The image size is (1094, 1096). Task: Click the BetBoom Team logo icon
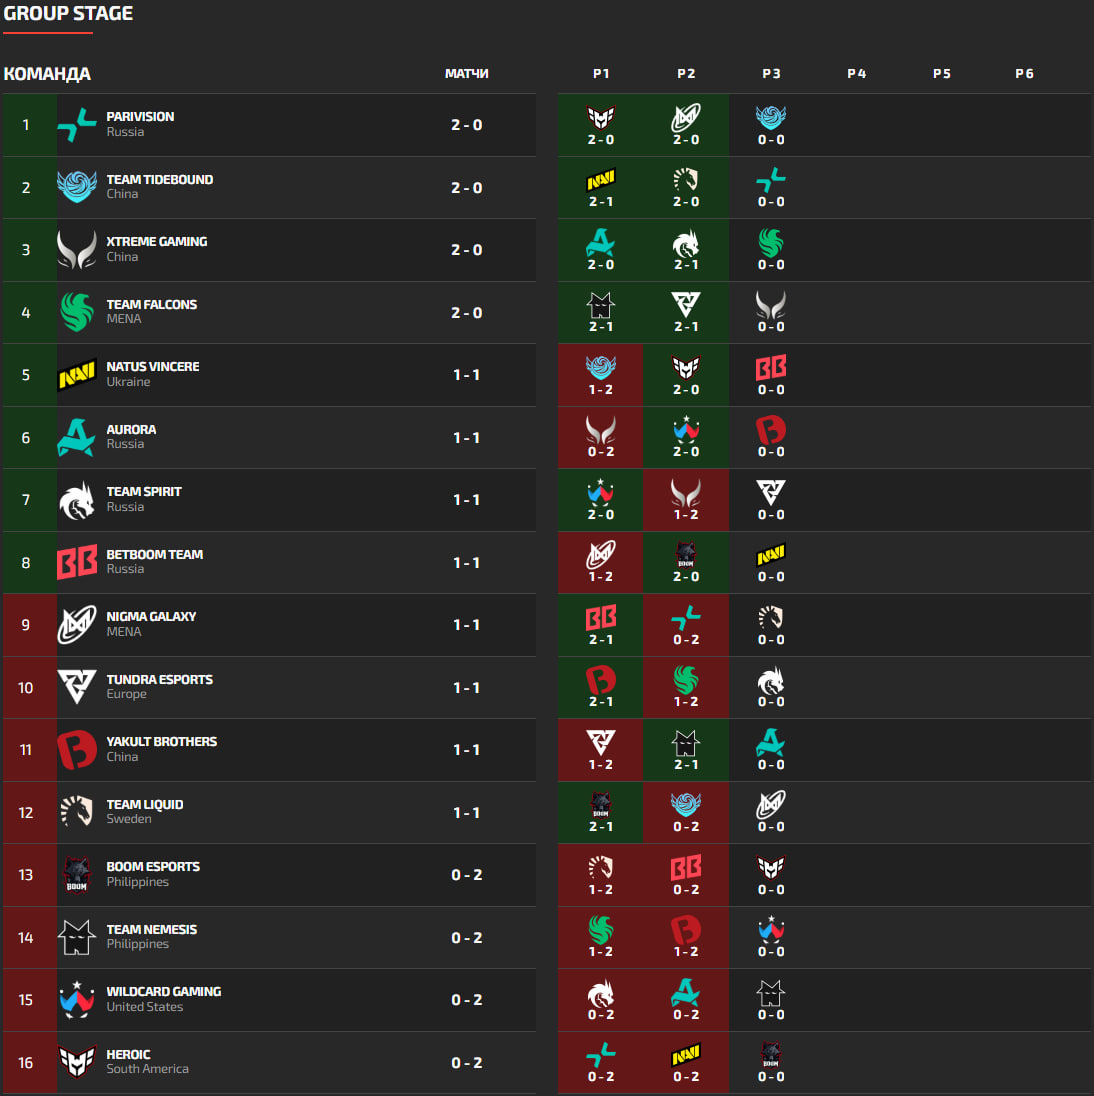pos(77,563)
